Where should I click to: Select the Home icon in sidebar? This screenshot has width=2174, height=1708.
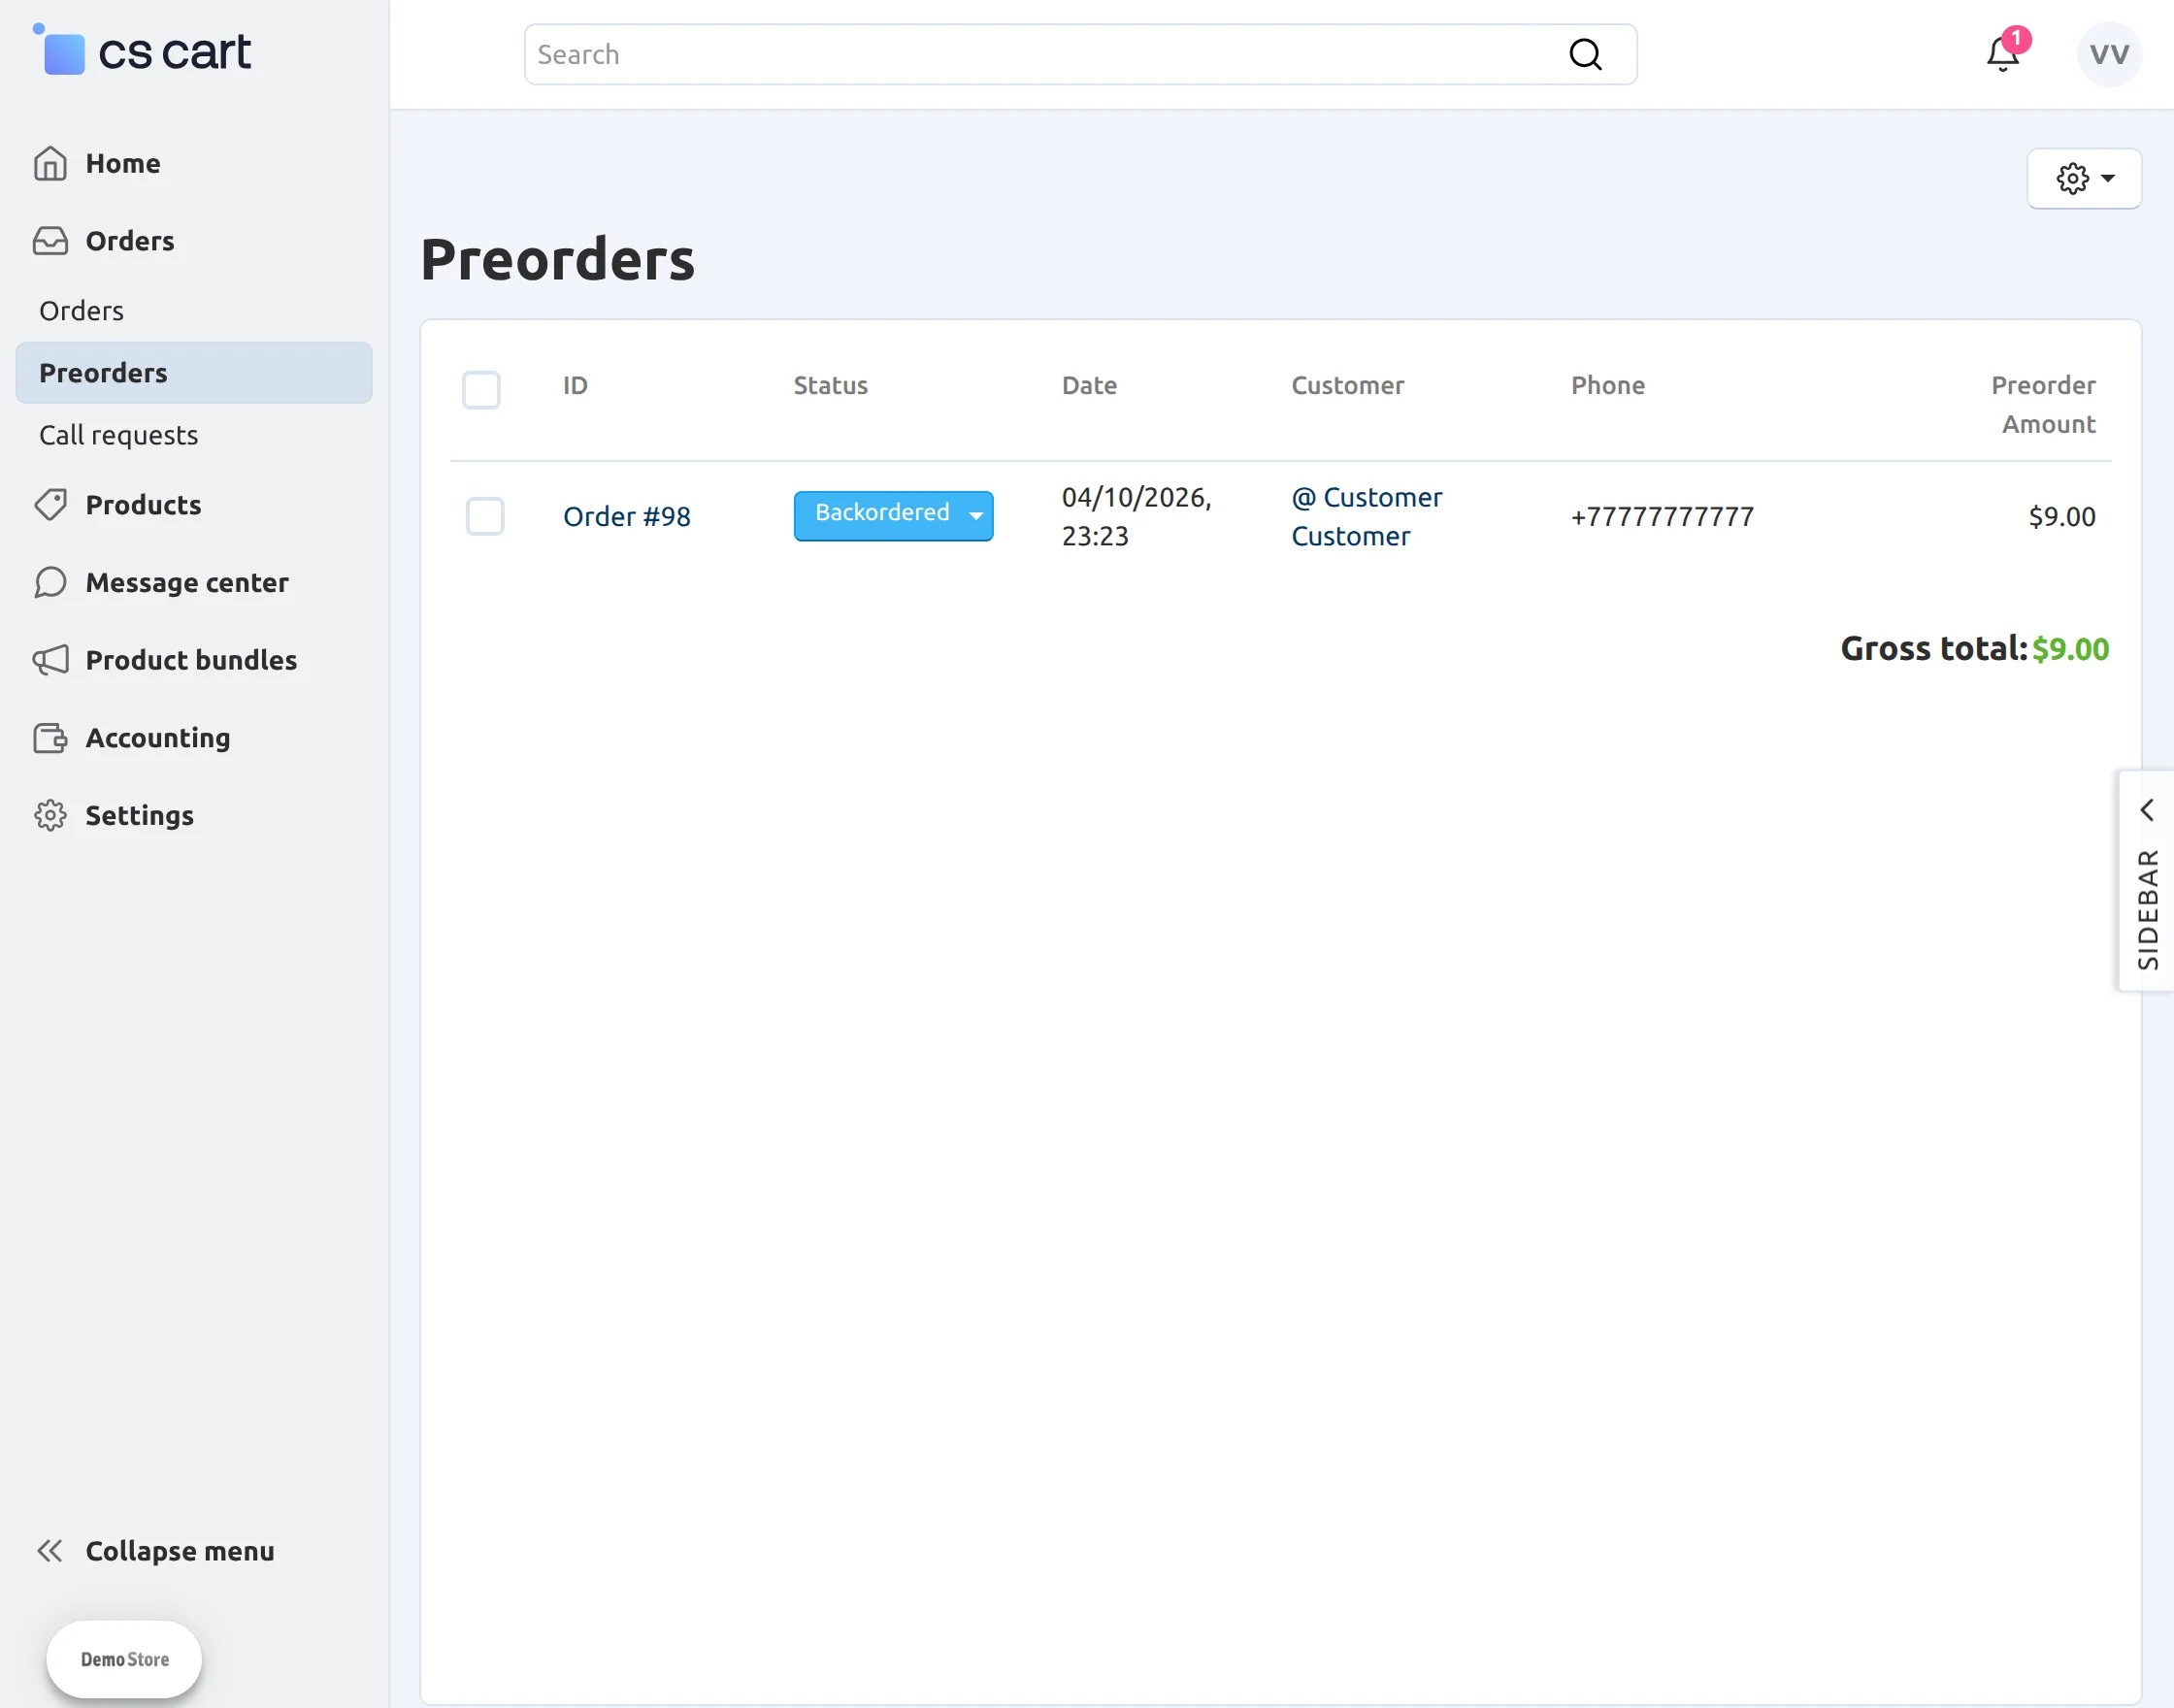pyautogui.click(x=50, y=163)
